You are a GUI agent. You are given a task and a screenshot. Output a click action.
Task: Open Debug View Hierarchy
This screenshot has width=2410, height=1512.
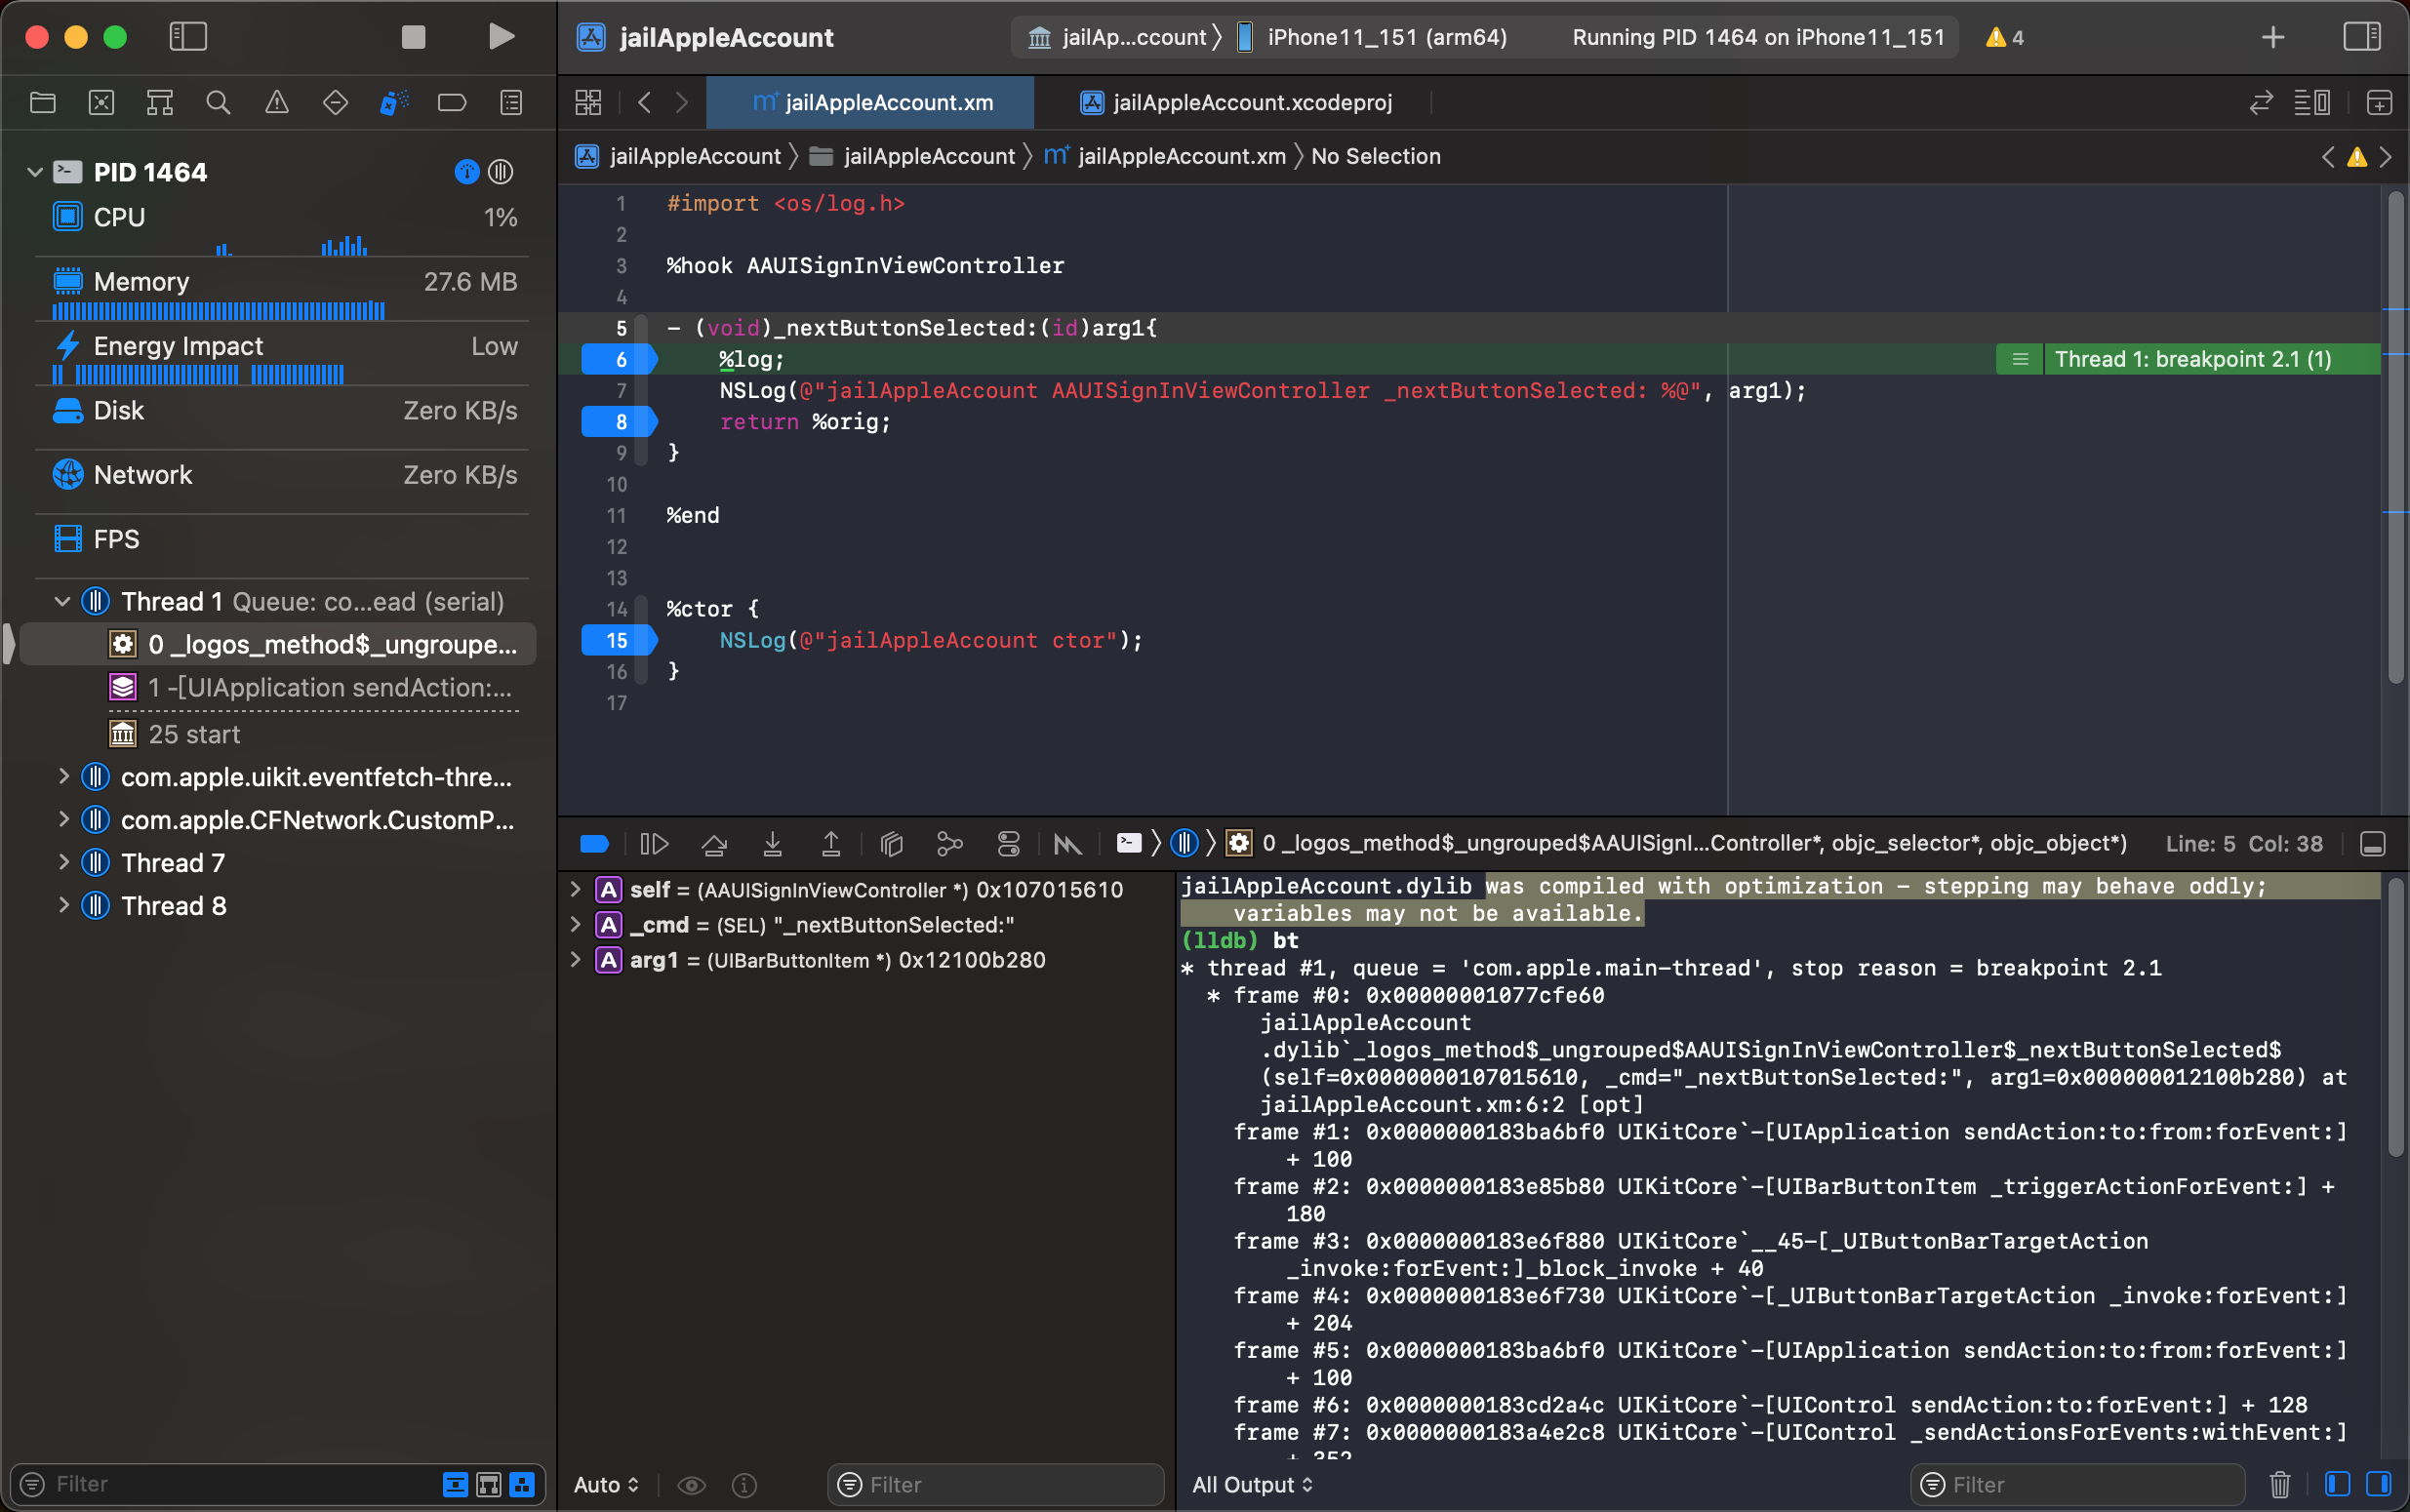tap(891, 844)
